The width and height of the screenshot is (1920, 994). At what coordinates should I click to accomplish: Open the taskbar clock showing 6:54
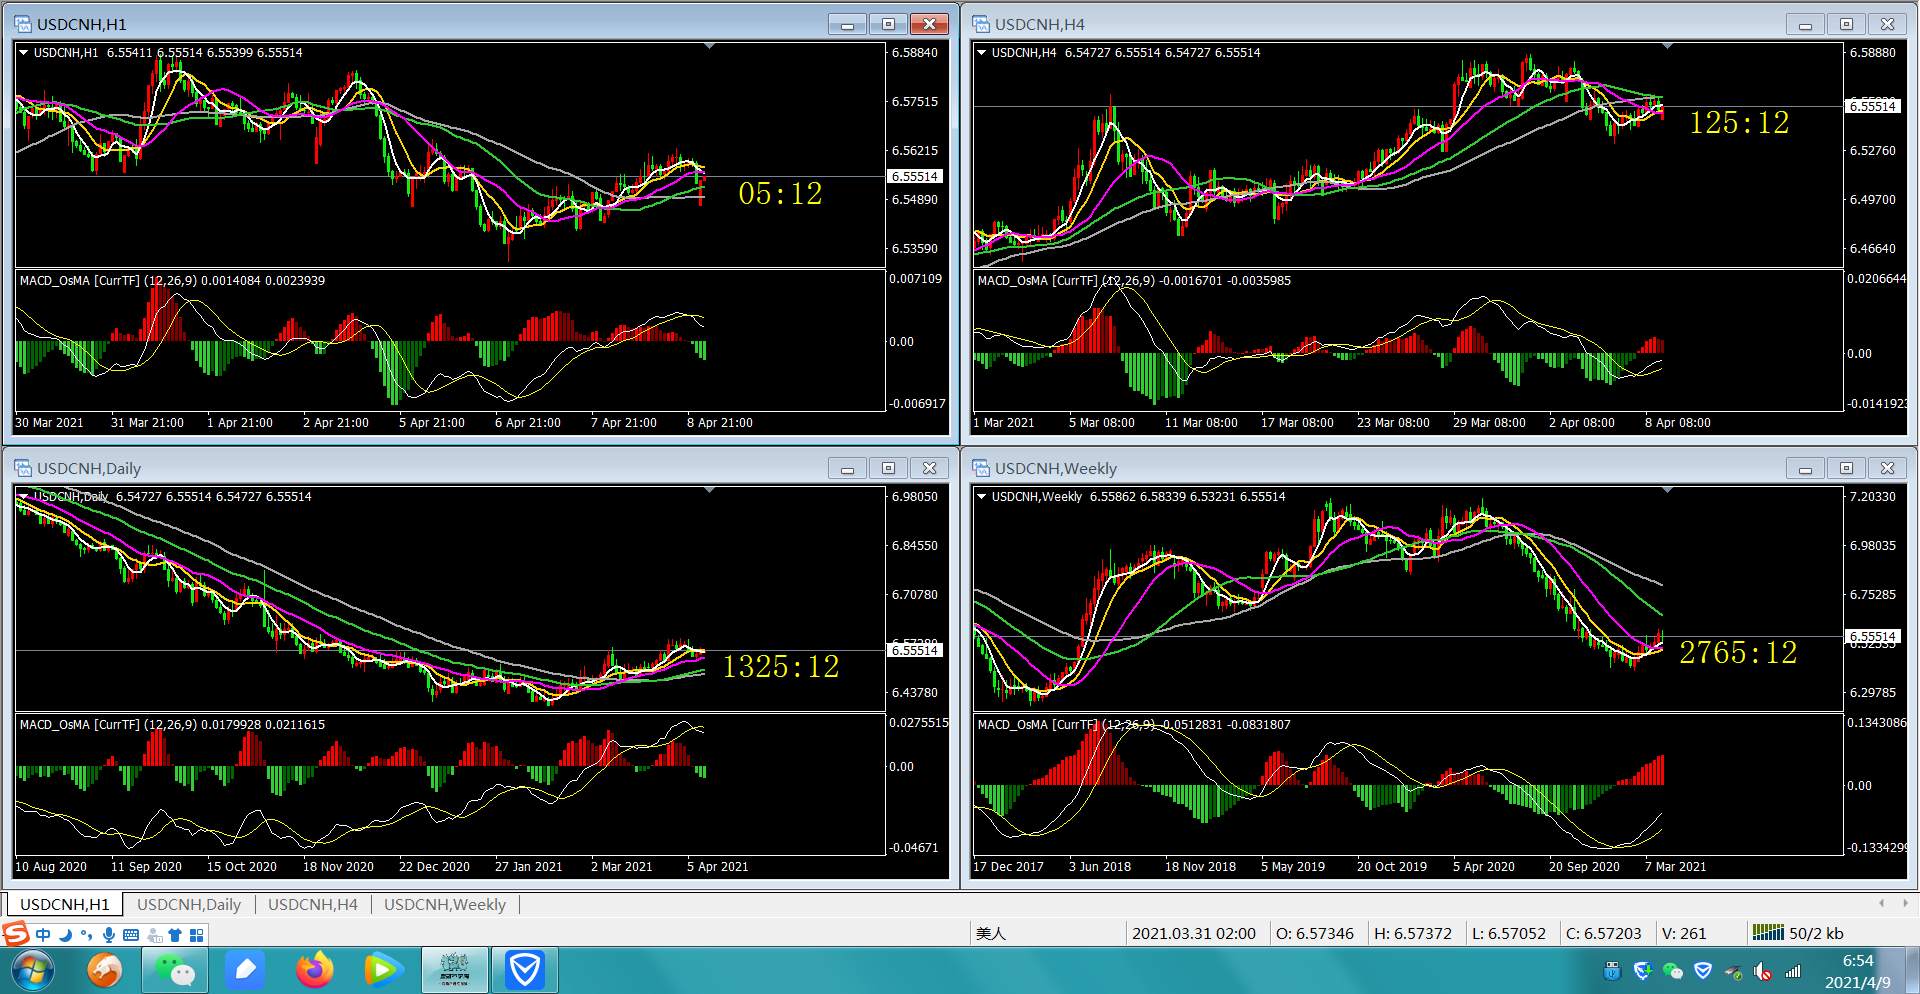point(1857,971)
